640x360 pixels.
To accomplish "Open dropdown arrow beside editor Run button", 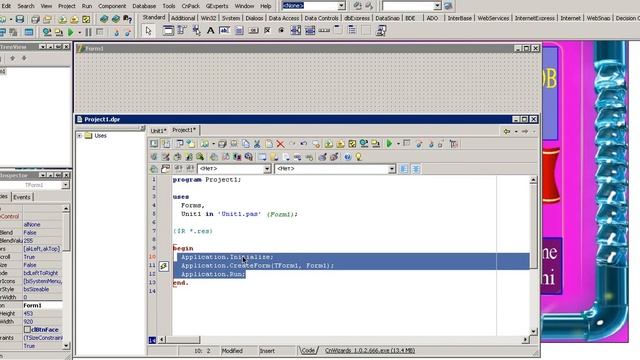I will [398, 144].
